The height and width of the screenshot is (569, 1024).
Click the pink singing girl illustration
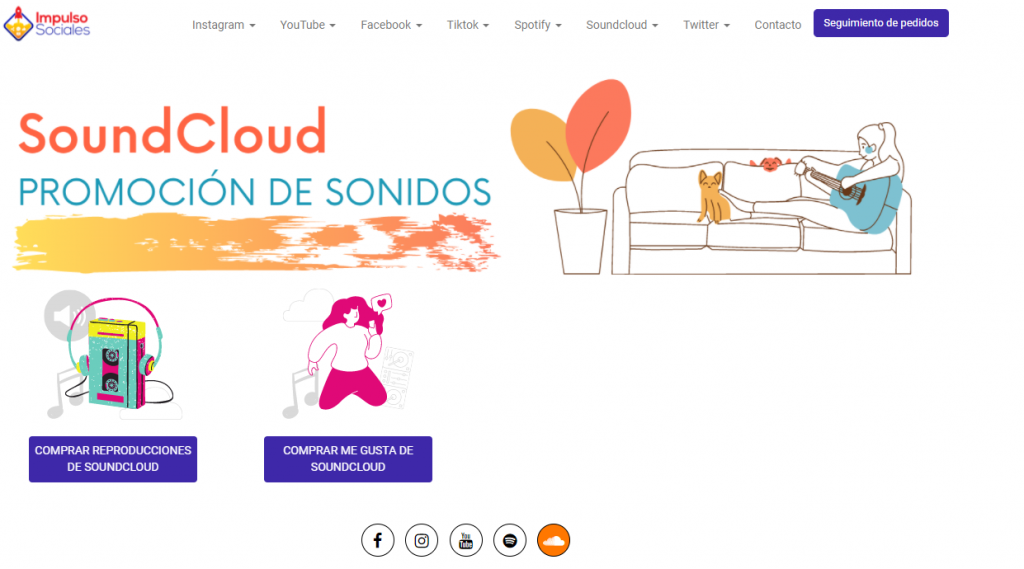348,353
